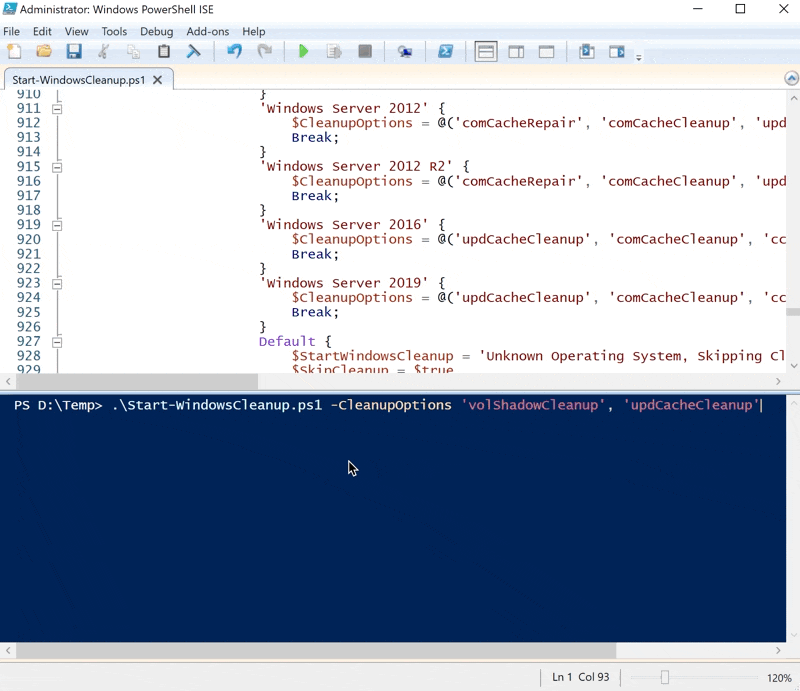Collapse the 'Windows Server 2012' code block
This screenshot has height=691, width=800.
tap(56, 109)
